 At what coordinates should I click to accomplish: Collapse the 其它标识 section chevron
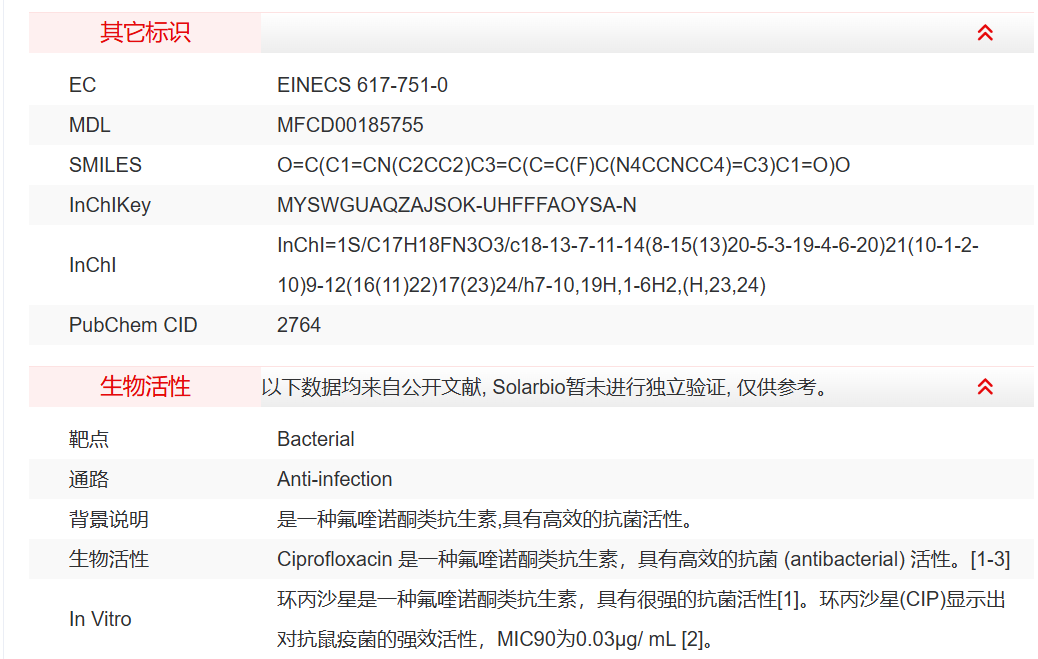(x=985, y=33)
